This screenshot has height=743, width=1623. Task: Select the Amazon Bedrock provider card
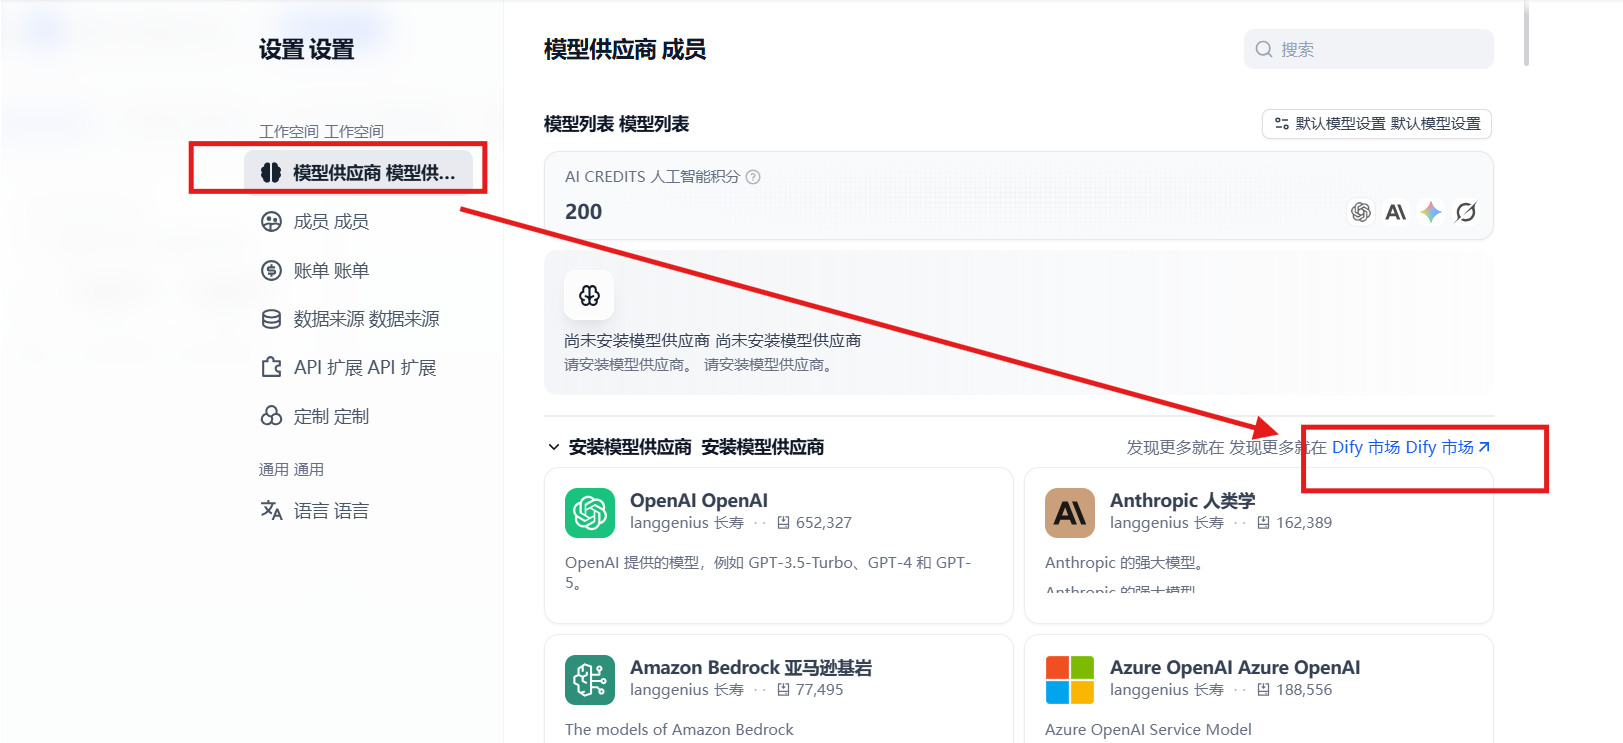pos(778,689)
